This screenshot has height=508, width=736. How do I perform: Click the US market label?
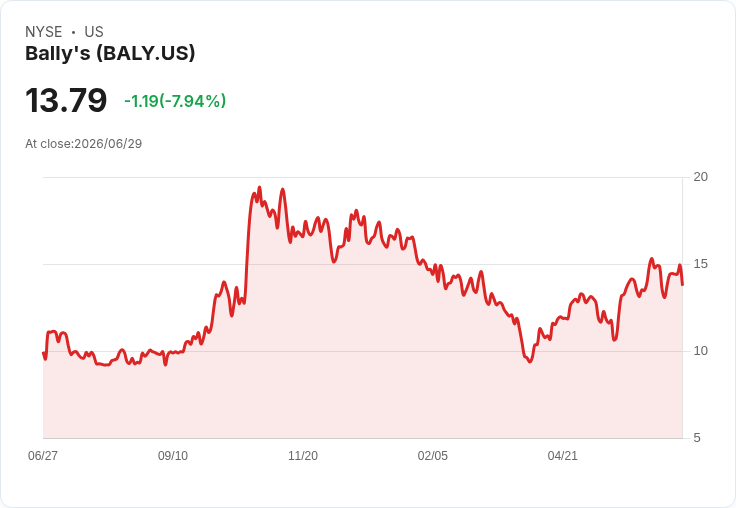click(x=94, y=31)
